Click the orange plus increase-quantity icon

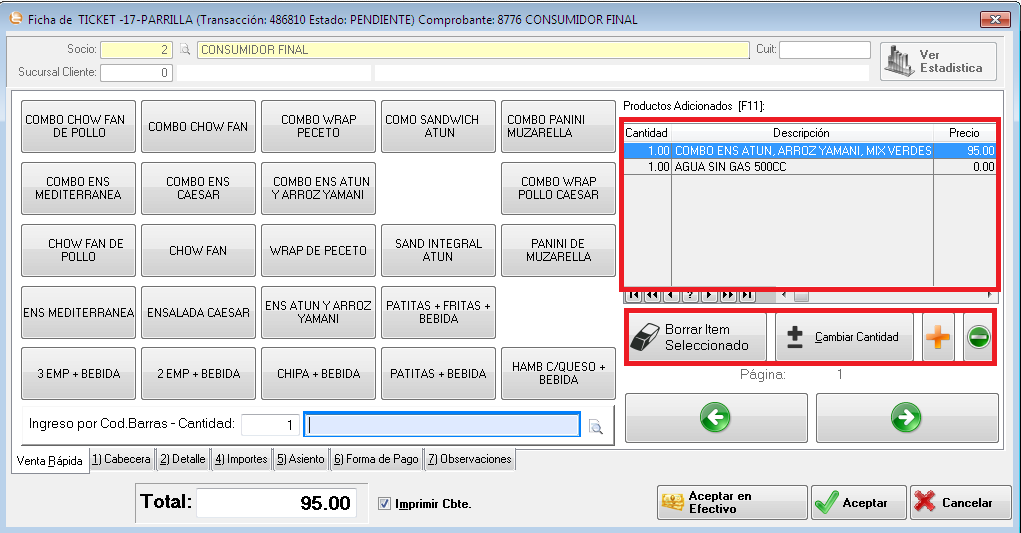point(938,338)
